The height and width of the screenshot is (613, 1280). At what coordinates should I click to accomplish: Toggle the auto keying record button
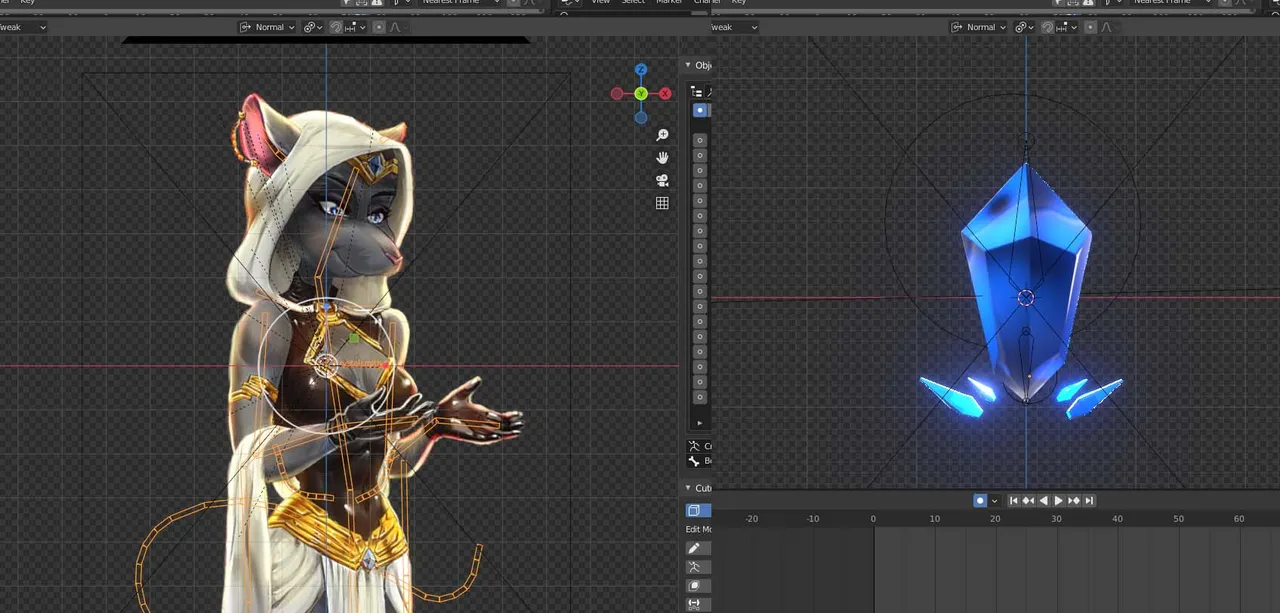980,500
